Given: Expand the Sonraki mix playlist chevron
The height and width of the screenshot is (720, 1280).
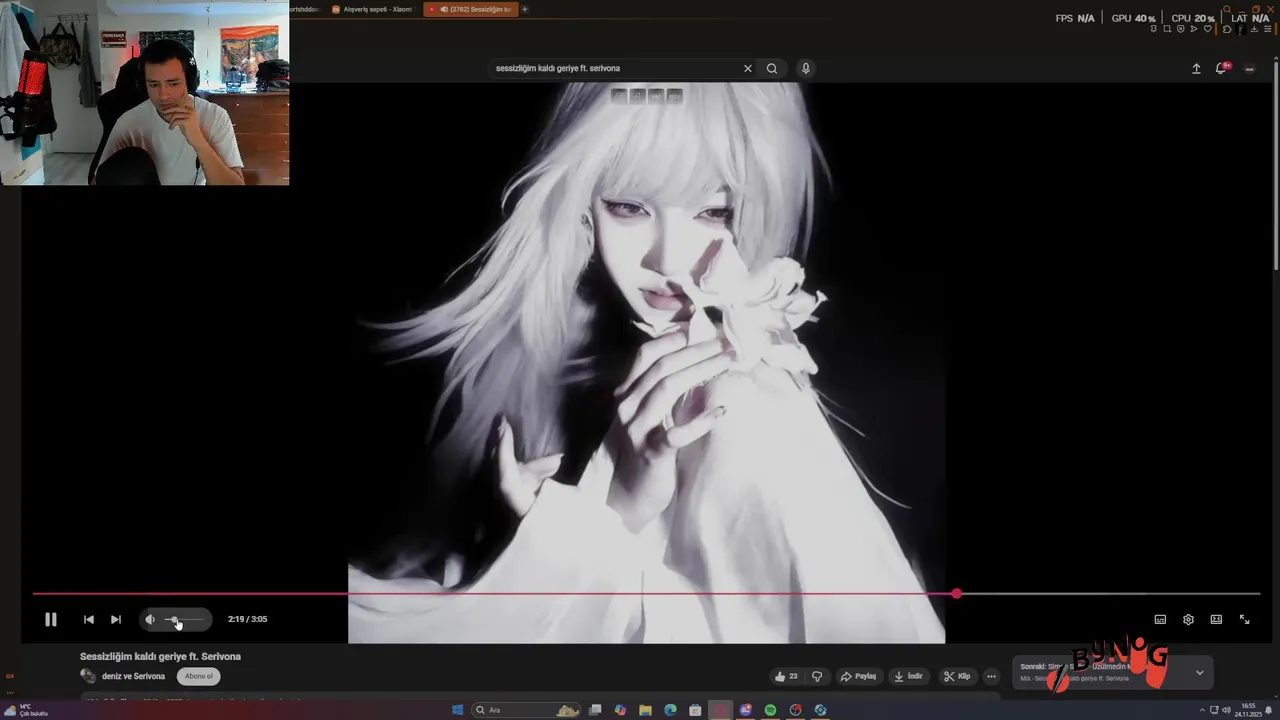Looking at the screenshot, I should pyautogui.click(x=1200, y=672).
